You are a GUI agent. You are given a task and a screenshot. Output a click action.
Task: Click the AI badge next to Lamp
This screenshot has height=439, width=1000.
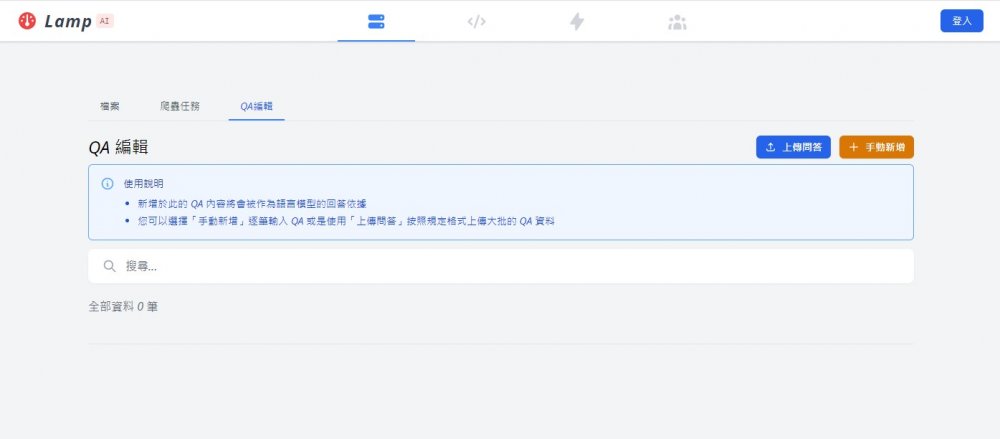pyautogui.click(x=105, y=21)
